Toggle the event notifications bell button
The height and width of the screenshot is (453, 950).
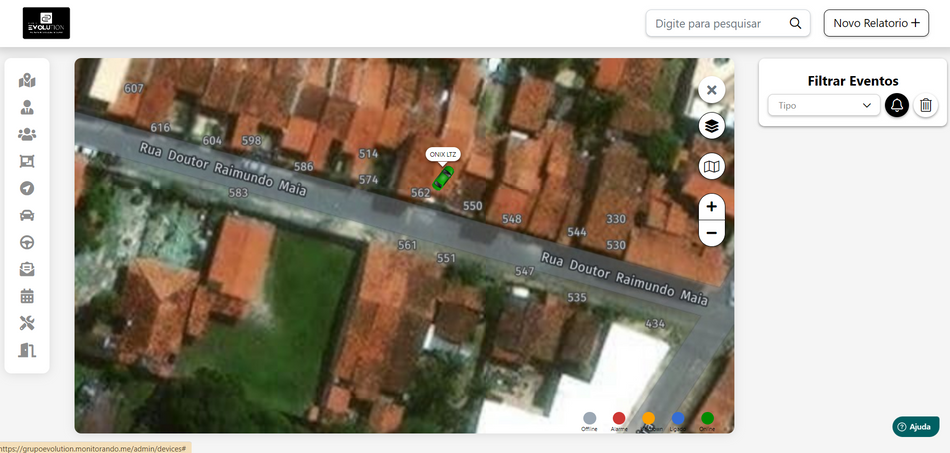(897, 105)
